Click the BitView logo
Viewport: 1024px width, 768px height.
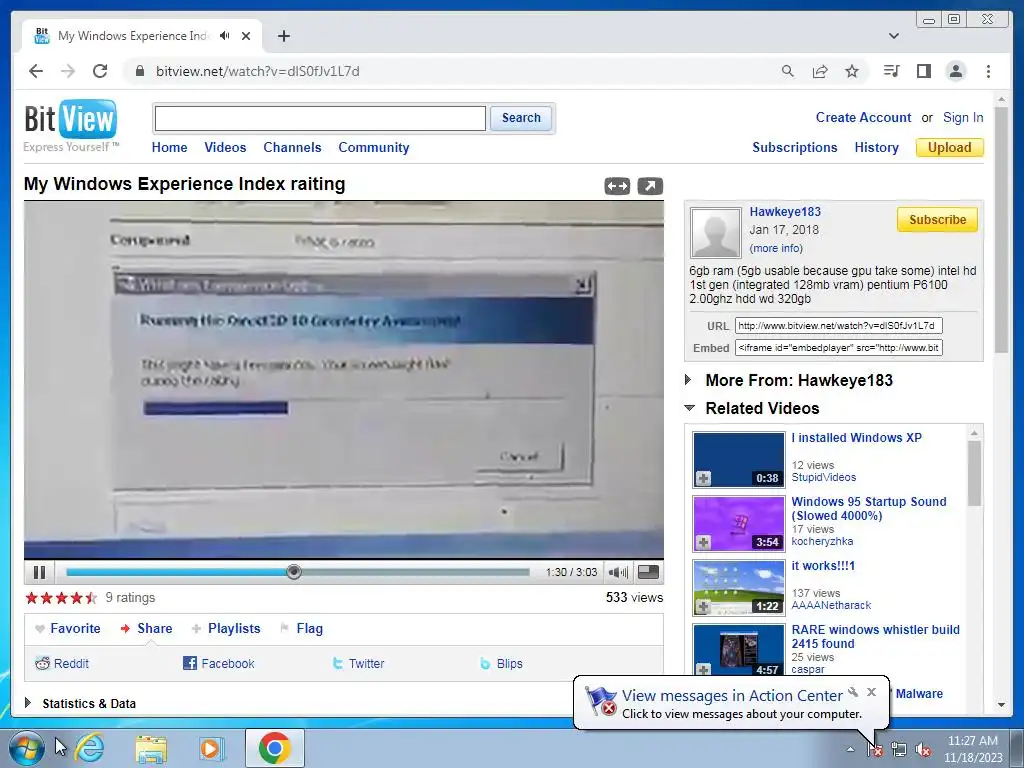coord(71,126)
